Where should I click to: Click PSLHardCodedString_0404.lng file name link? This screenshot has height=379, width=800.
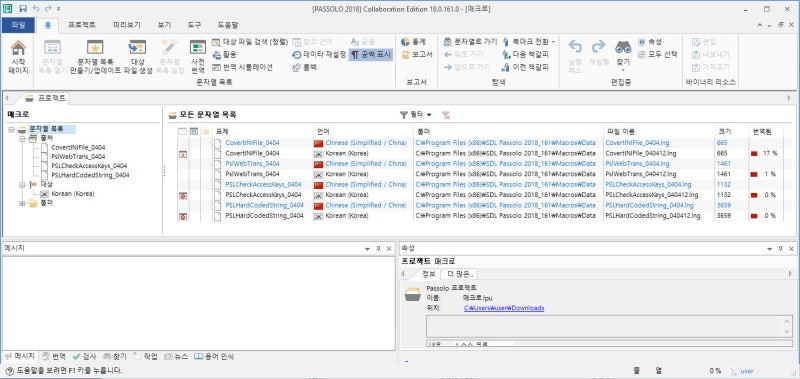649,205
